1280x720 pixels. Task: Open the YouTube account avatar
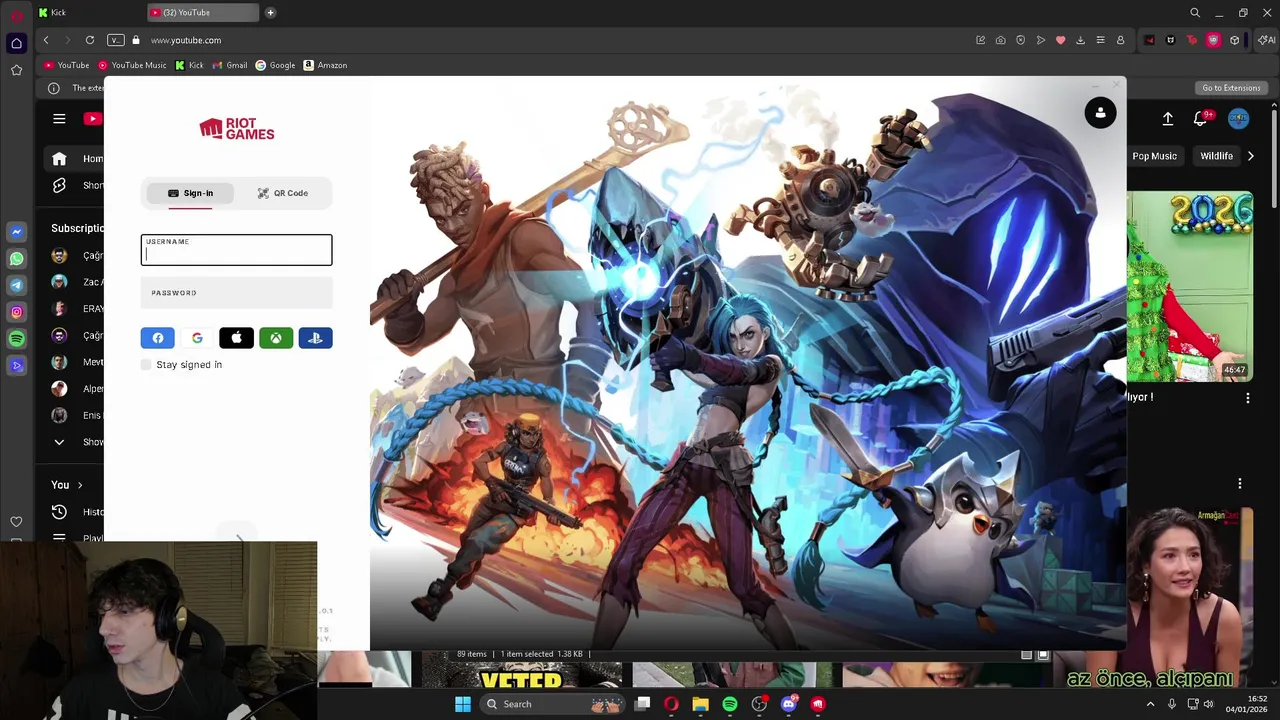(1239, 119)
